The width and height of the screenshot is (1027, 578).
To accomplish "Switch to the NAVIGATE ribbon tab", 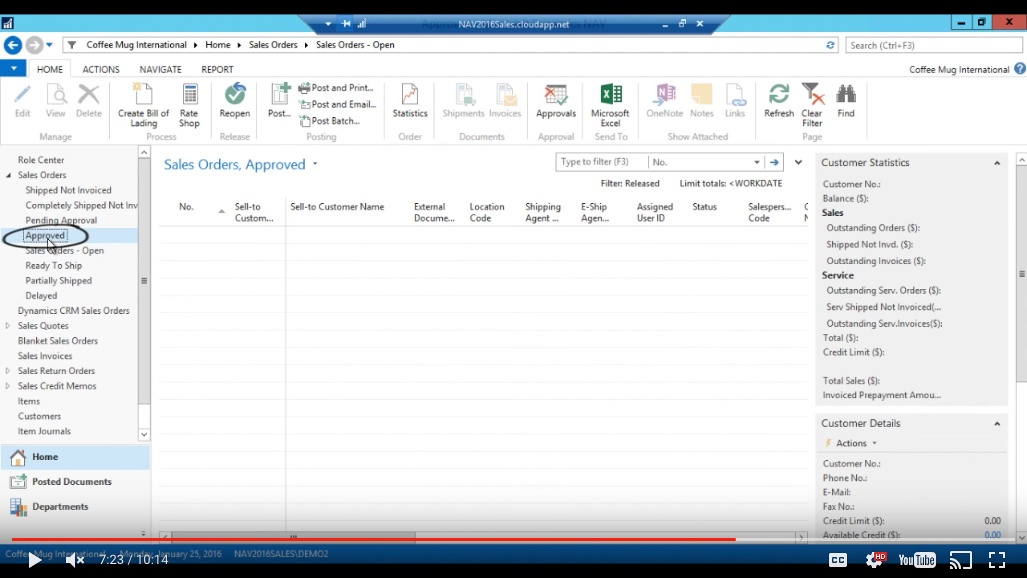I will coord(160,69).
